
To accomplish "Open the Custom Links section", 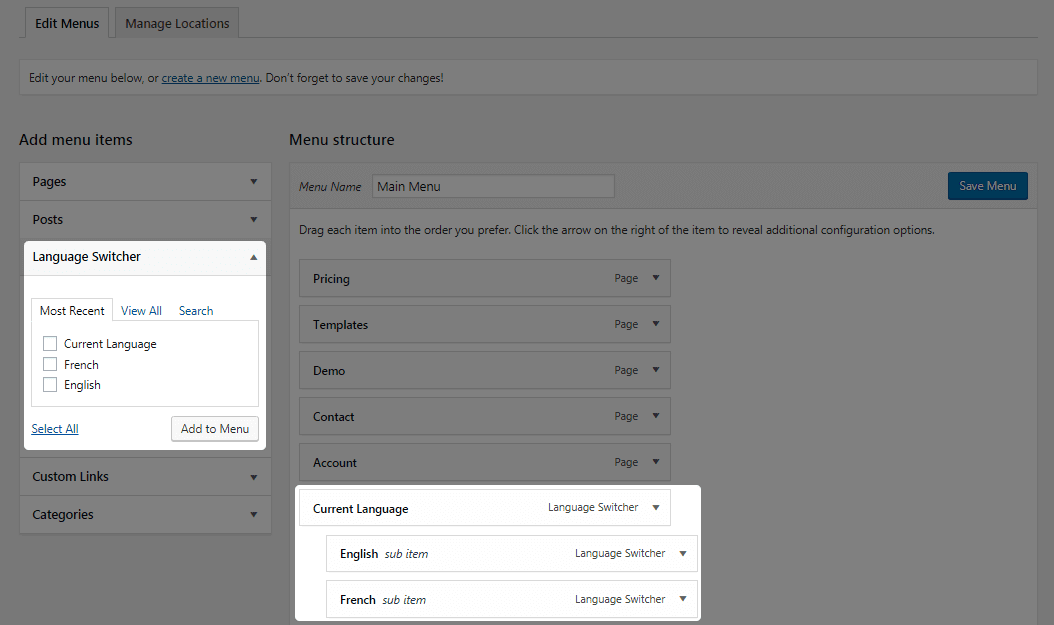I will click(x=254, y=477).
